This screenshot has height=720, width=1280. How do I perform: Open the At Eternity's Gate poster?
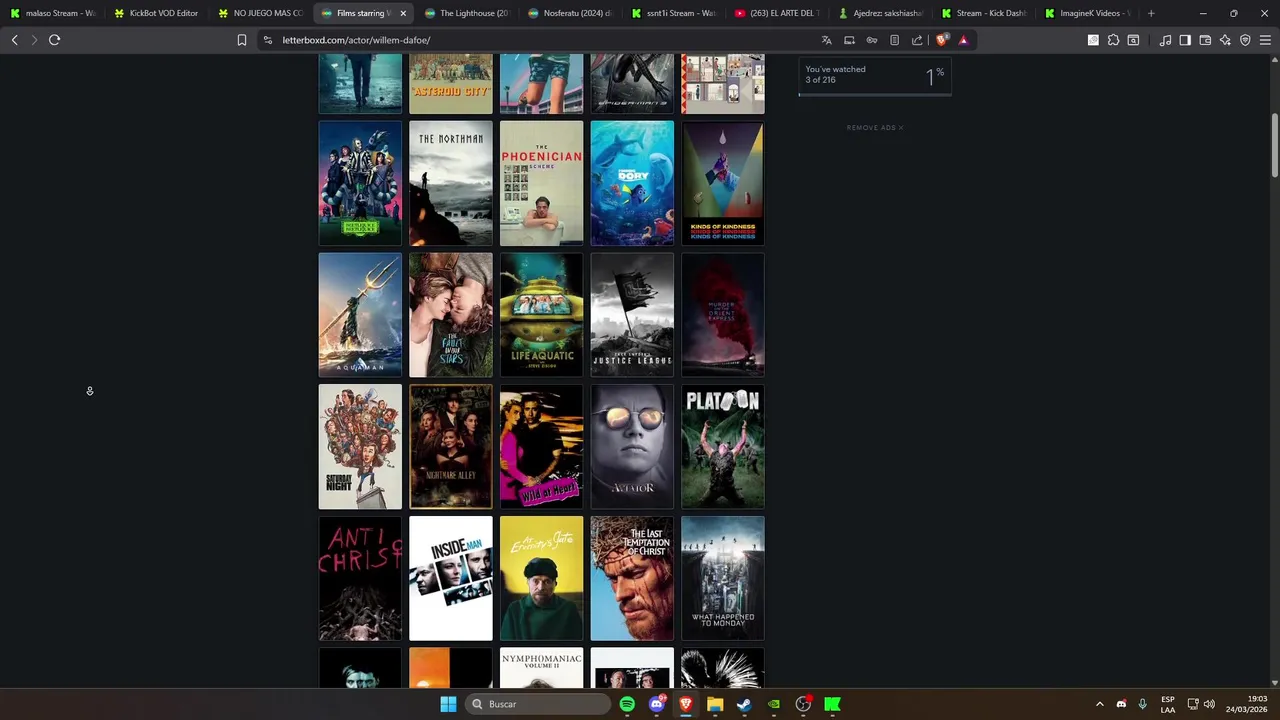coord(541,578)
